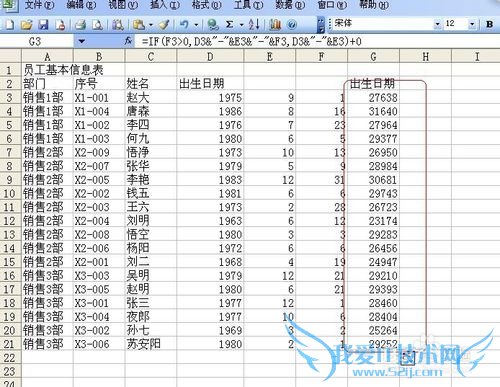Sort ascending with the A-Z icon
Viewport: 500px width, 387px height.
254,25
